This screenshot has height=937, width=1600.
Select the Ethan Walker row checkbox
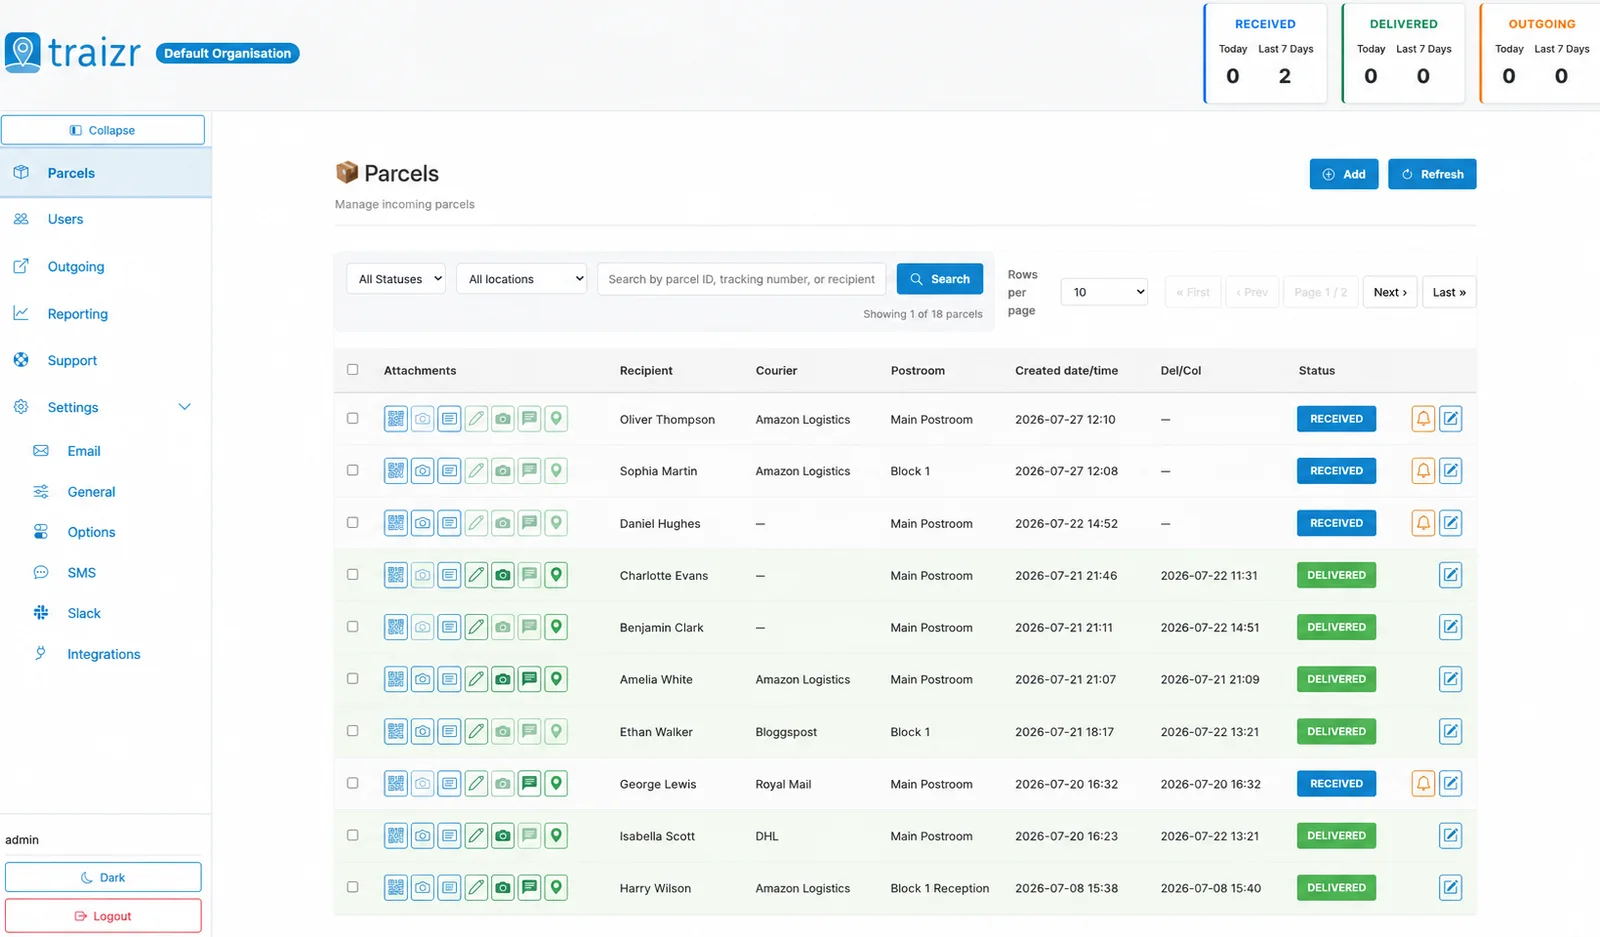352,730
